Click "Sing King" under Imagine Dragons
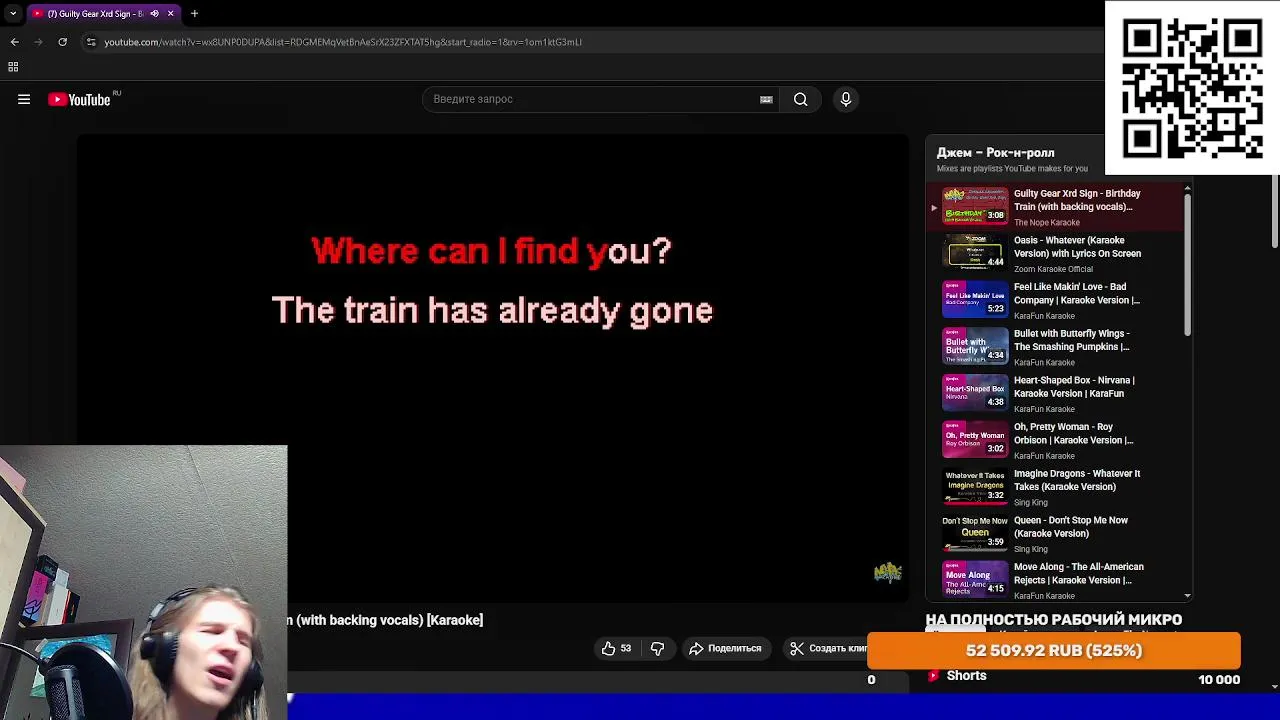 pyautogui.click(x=1031, y=503)
